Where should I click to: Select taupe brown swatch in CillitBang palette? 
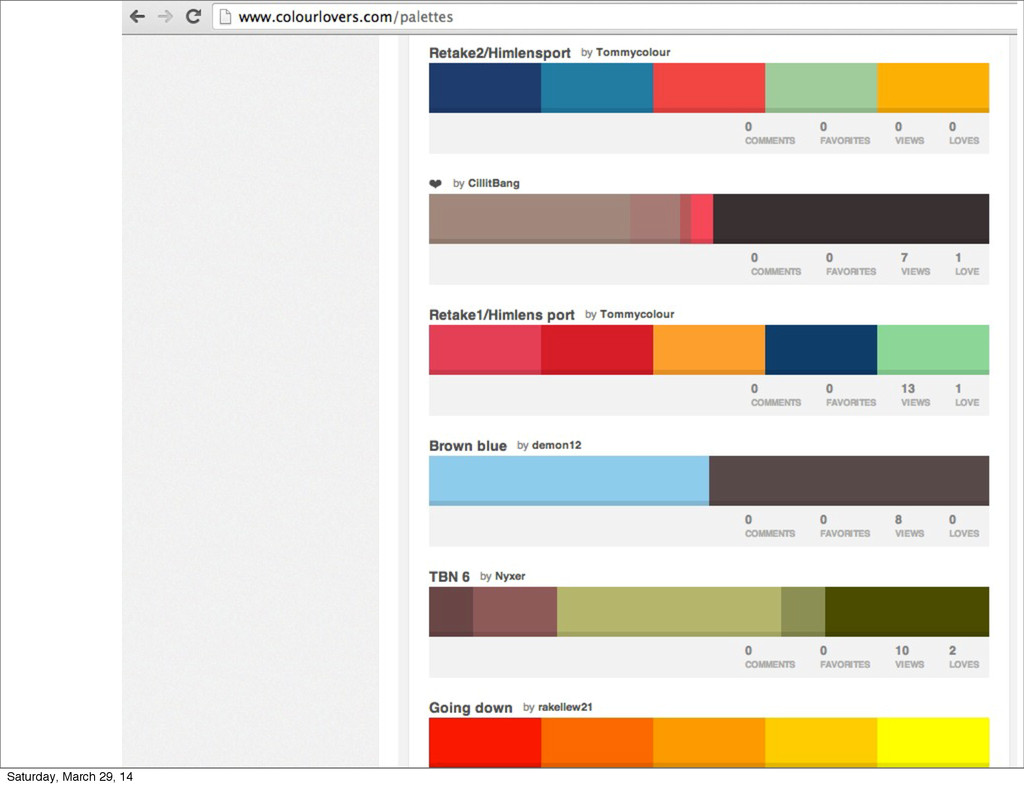530,219
